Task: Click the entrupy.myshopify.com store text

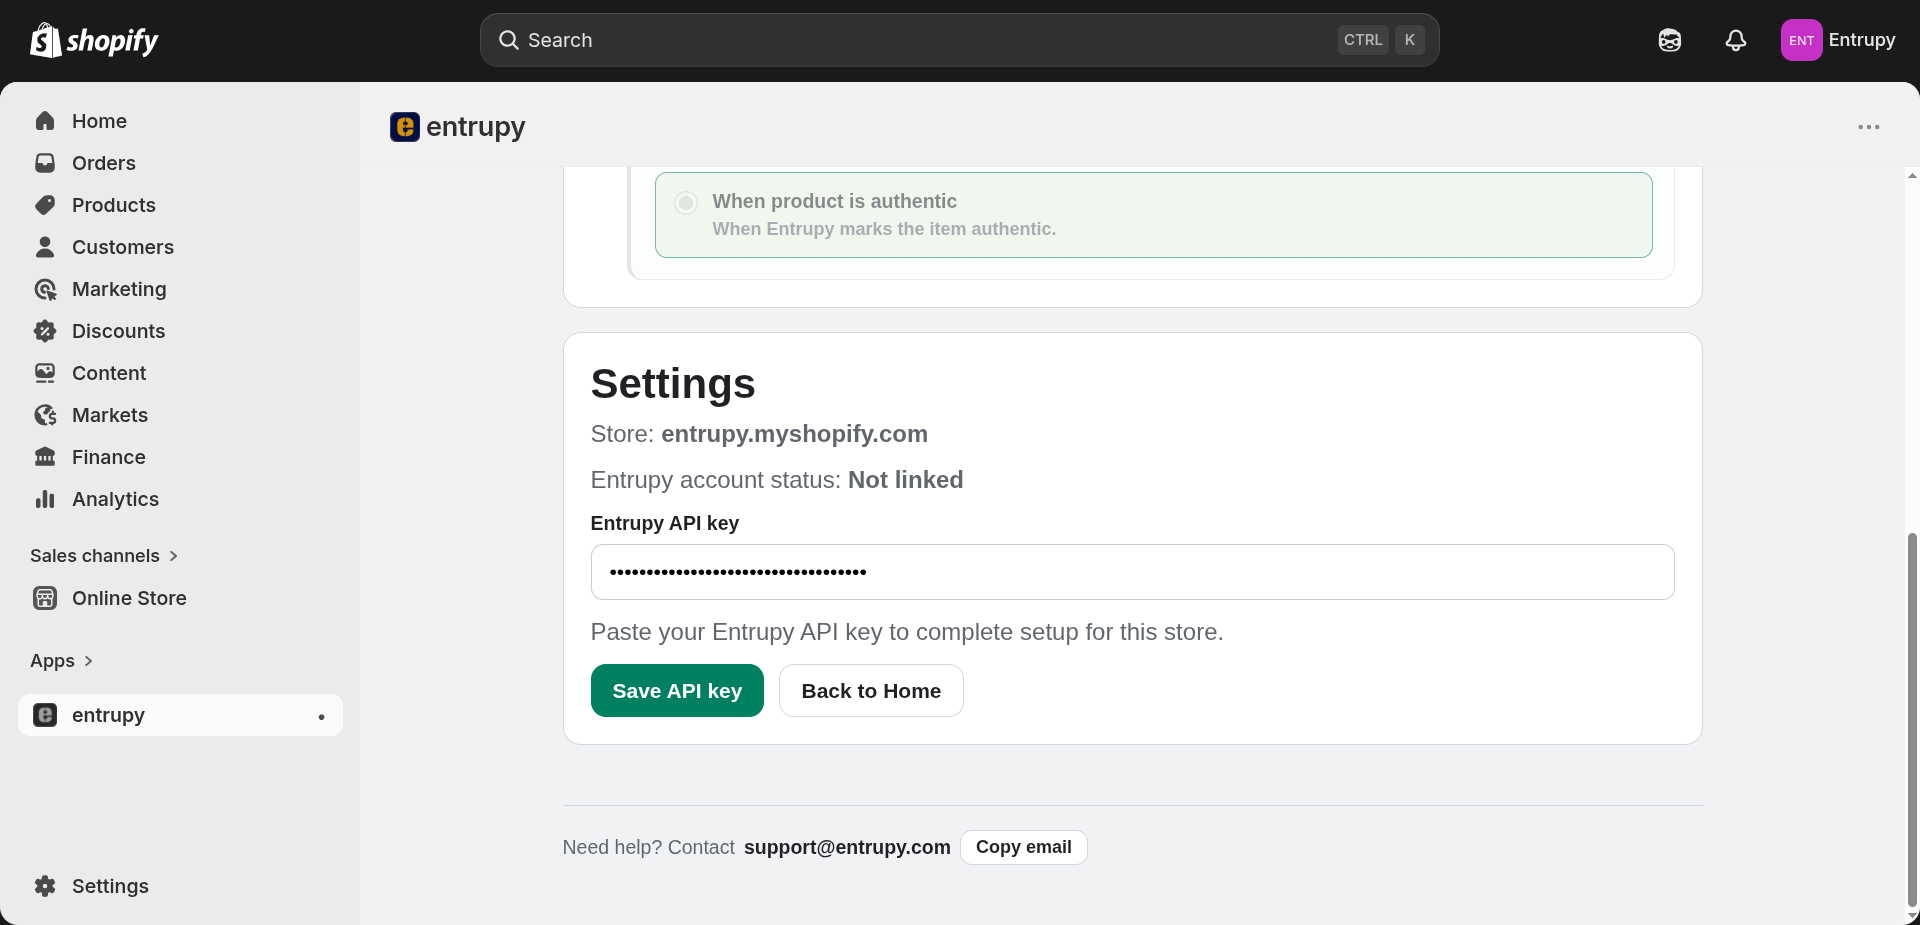Action: click(794, 434)
